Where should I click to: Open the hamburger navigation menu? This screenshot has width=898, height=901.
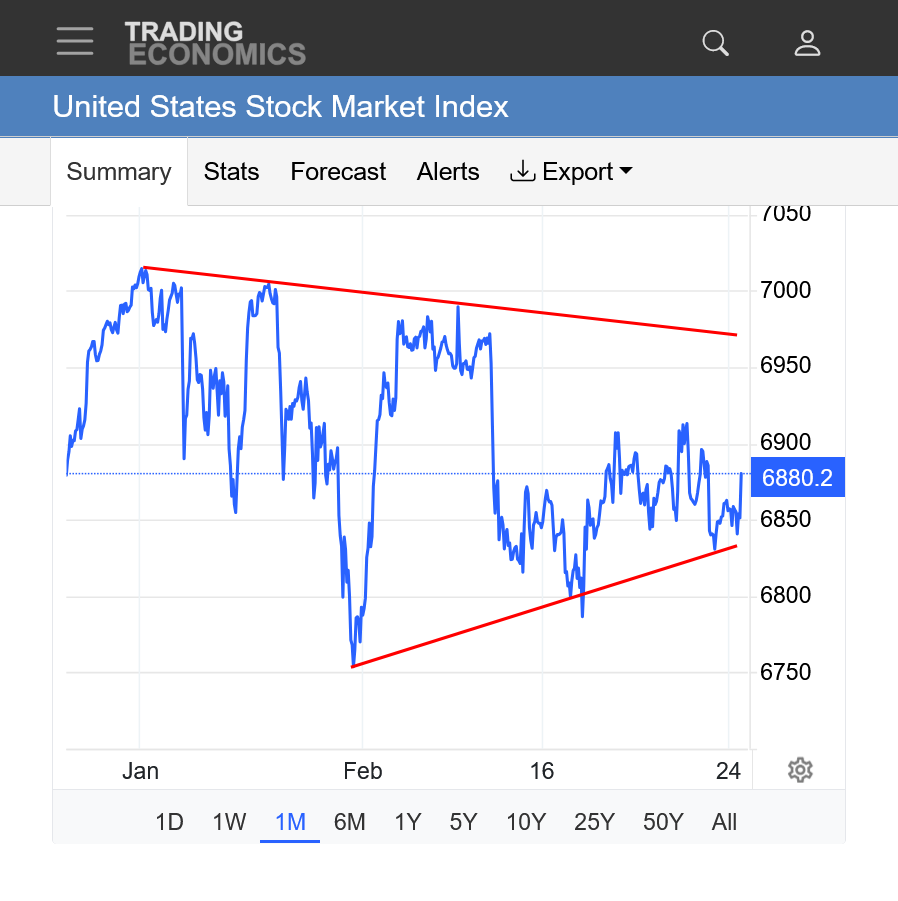point(75,41)
